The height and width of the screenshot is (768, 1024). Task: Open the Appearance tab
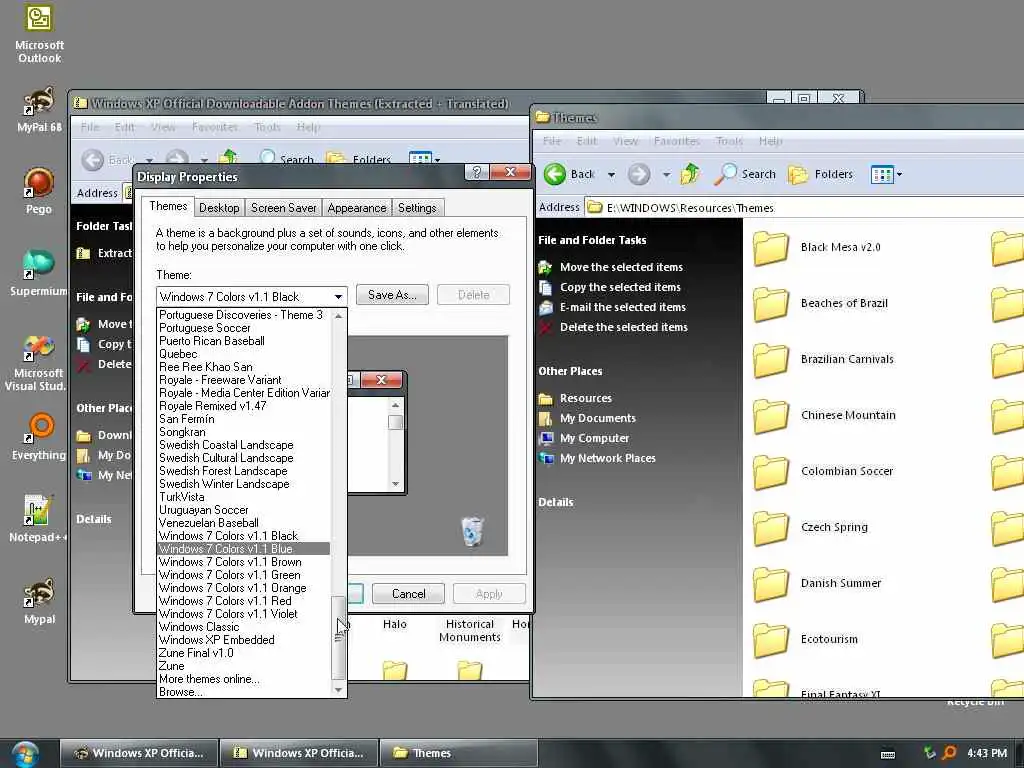click(x=357, y=208)
